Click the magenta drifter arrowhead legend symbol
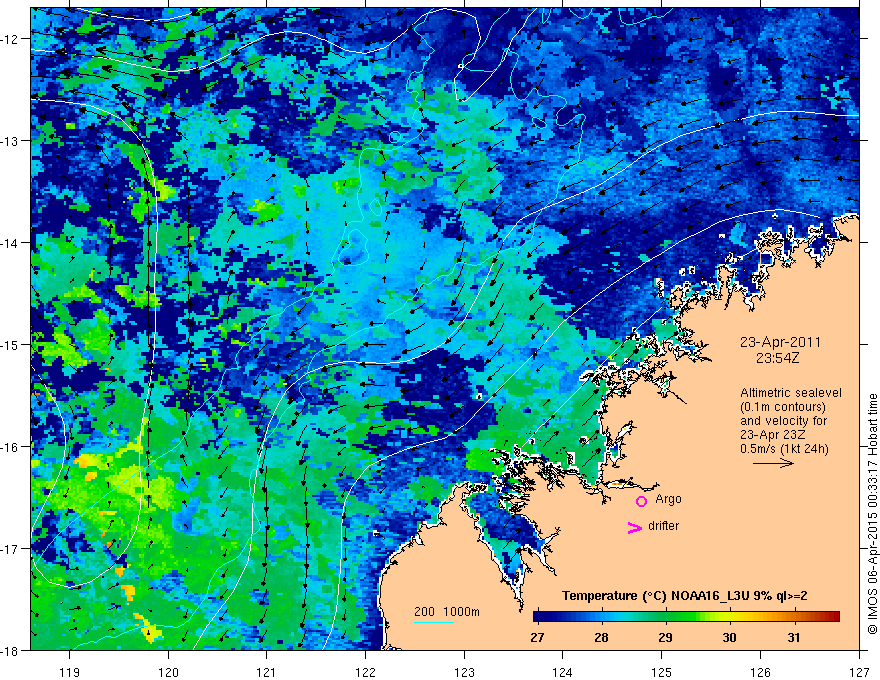Image resolution: width=880 pixels, height=680 pixels. coord(635,527)
